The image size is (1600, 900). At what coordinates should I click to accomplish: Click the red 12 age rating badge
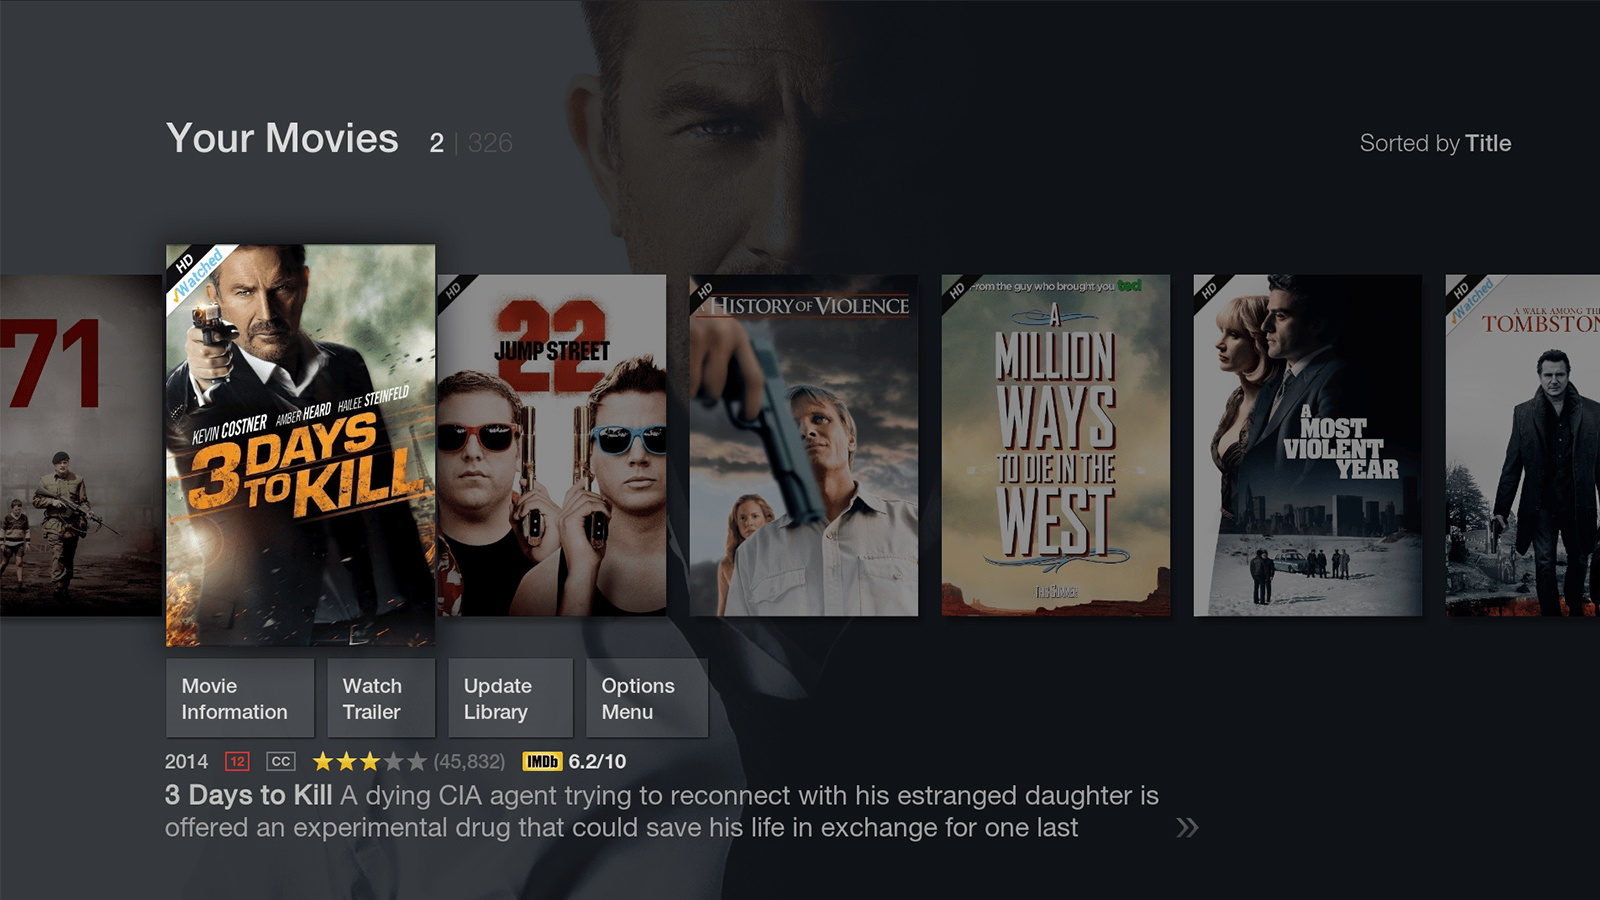[237, 762]
